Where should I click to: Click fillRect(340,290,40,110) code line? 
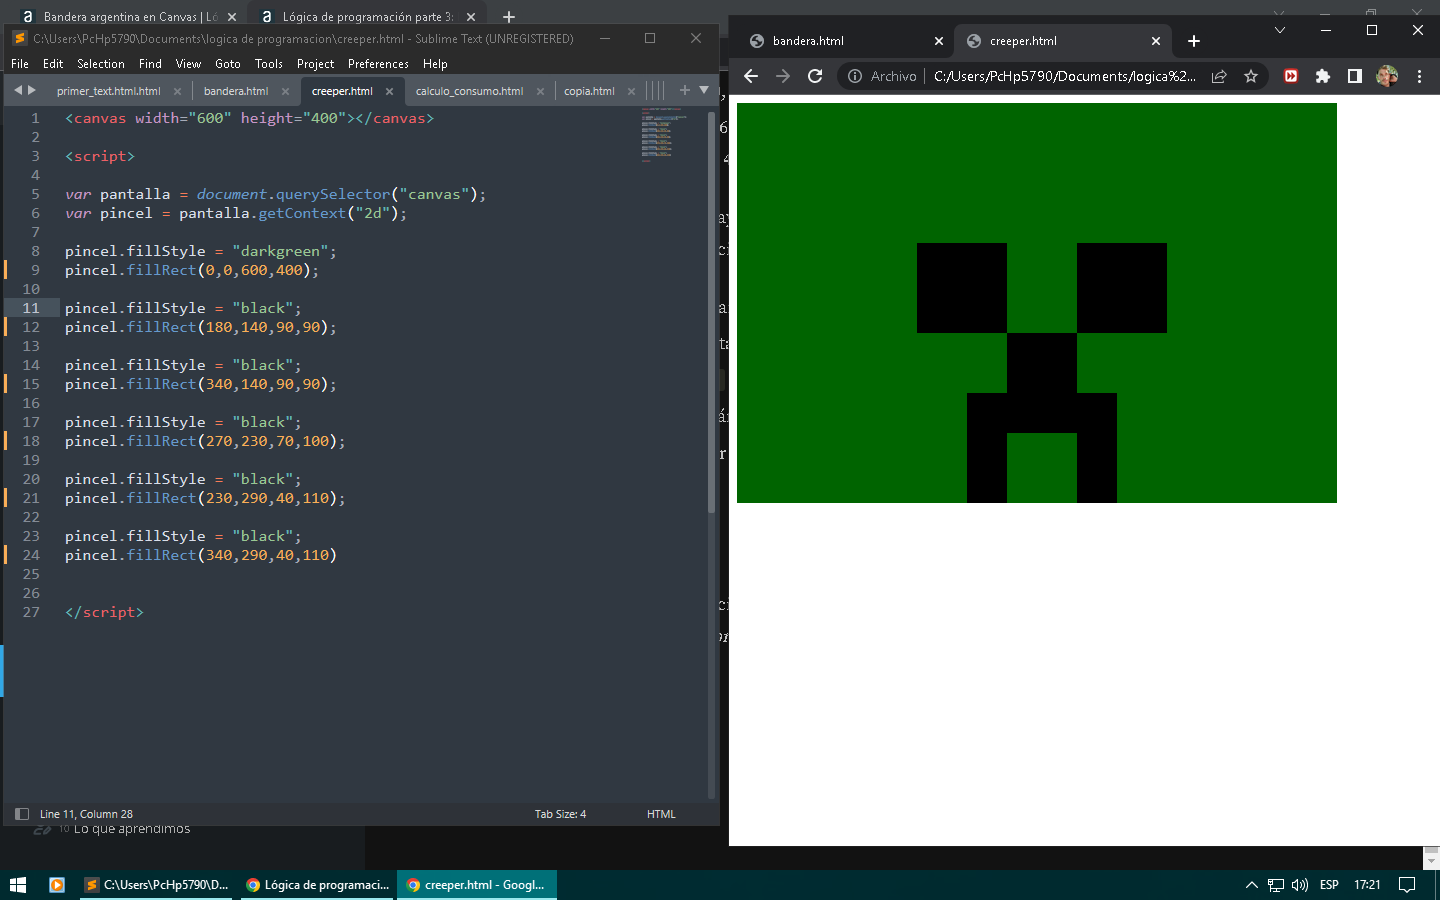[x=201, y=555]
